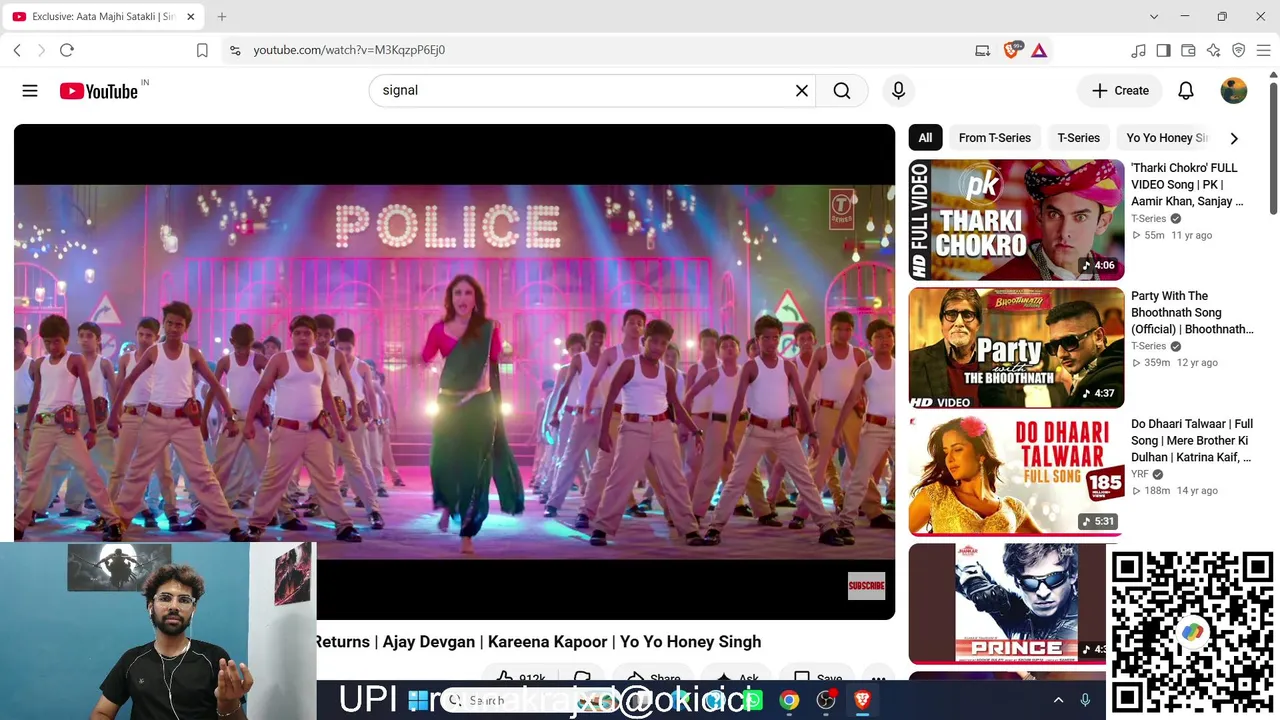1280x720 pixels.
Task: Run the search with the magnifier button
Action: coord(842,91)
